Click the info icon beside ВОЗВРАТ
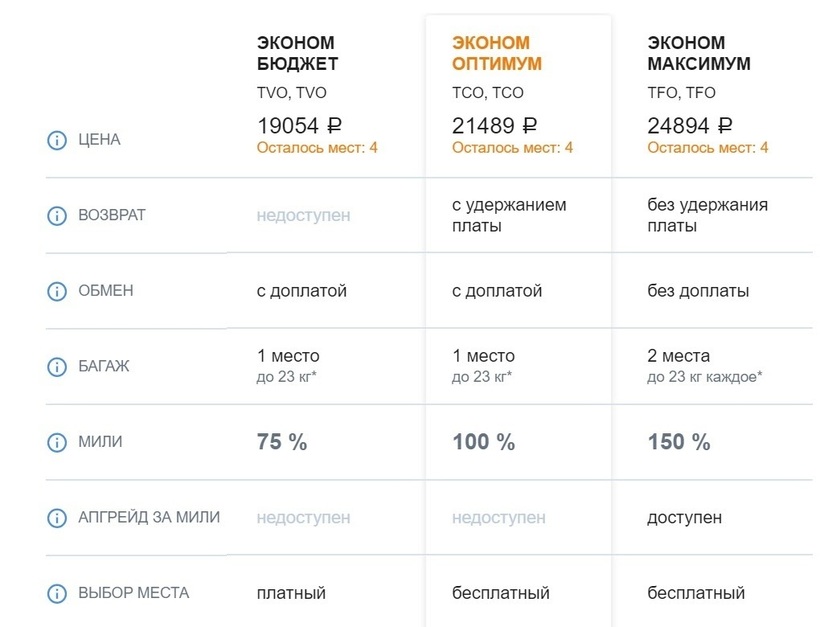This screenshot has width=820, height=627. (x=57, y=216)
